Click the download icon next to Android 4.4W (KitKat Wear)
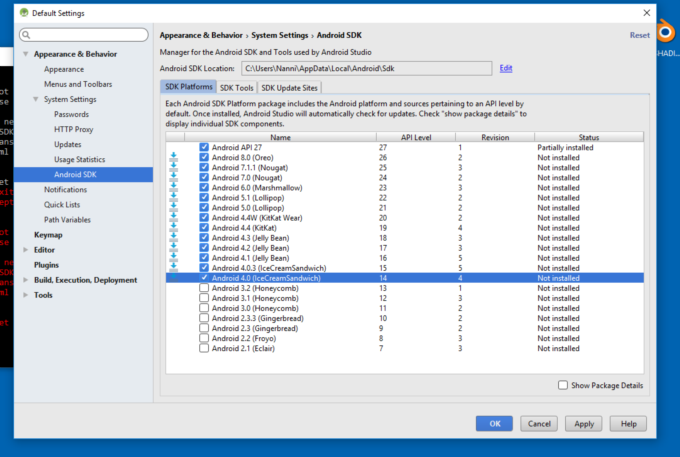 (x=173, y=218)
